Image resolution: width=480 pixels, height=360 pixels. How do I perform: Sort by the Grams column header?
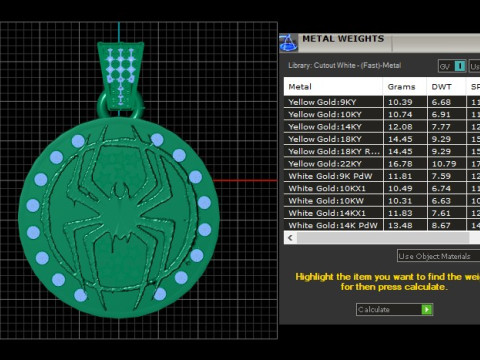(x=405, y=87)
